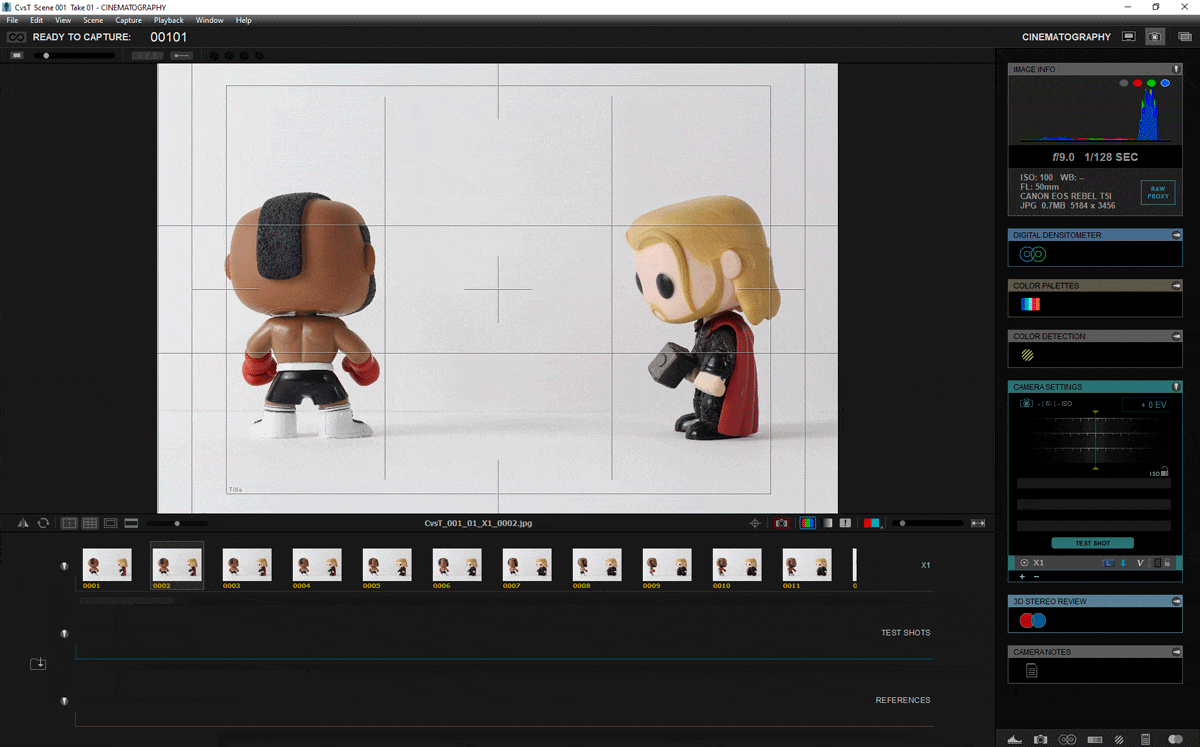1200x747 pixels.
Task: Click the striped circle icon in the bottom strip
Action: [1120, 739]
